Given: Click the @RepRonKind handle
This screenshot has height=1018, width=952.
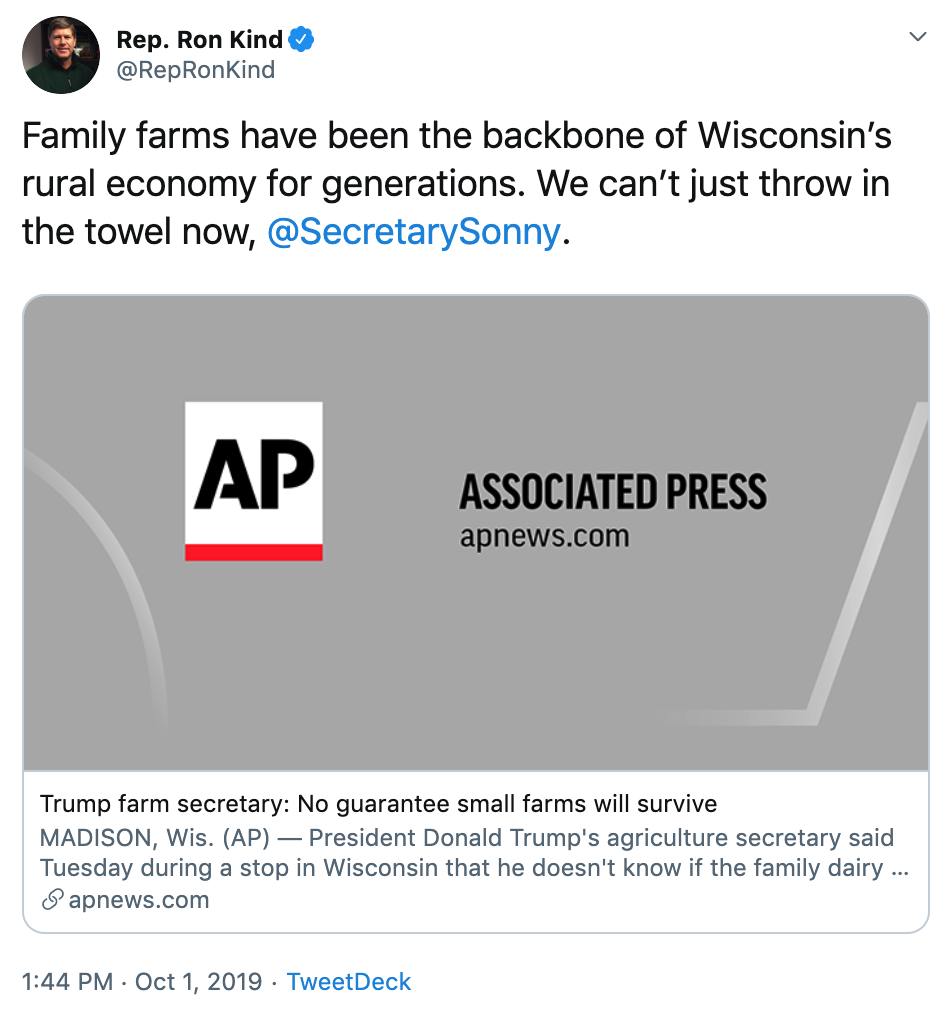Looking at the screenshot, I should click(x=196, y=71).
